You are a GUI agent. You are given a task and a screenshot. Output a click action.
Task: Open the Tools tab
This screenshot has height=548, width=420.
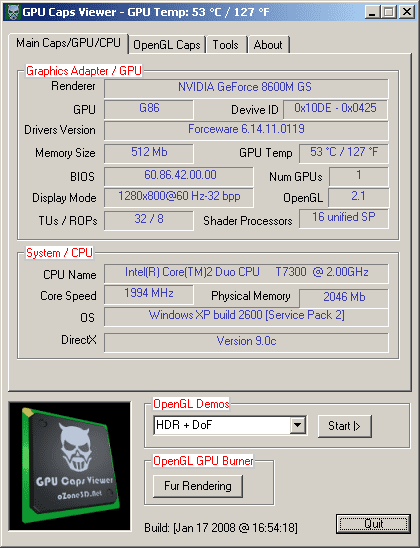click(226, 45)
